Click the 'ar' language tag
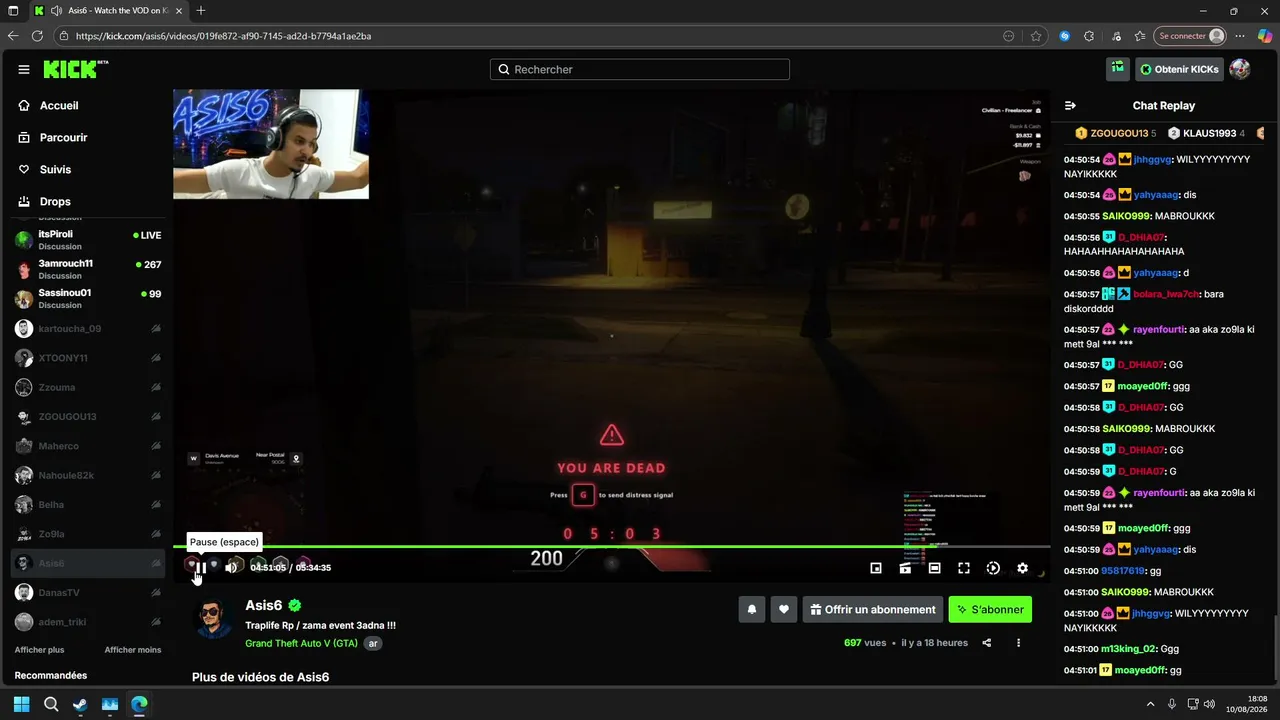 tap(373, 643)
